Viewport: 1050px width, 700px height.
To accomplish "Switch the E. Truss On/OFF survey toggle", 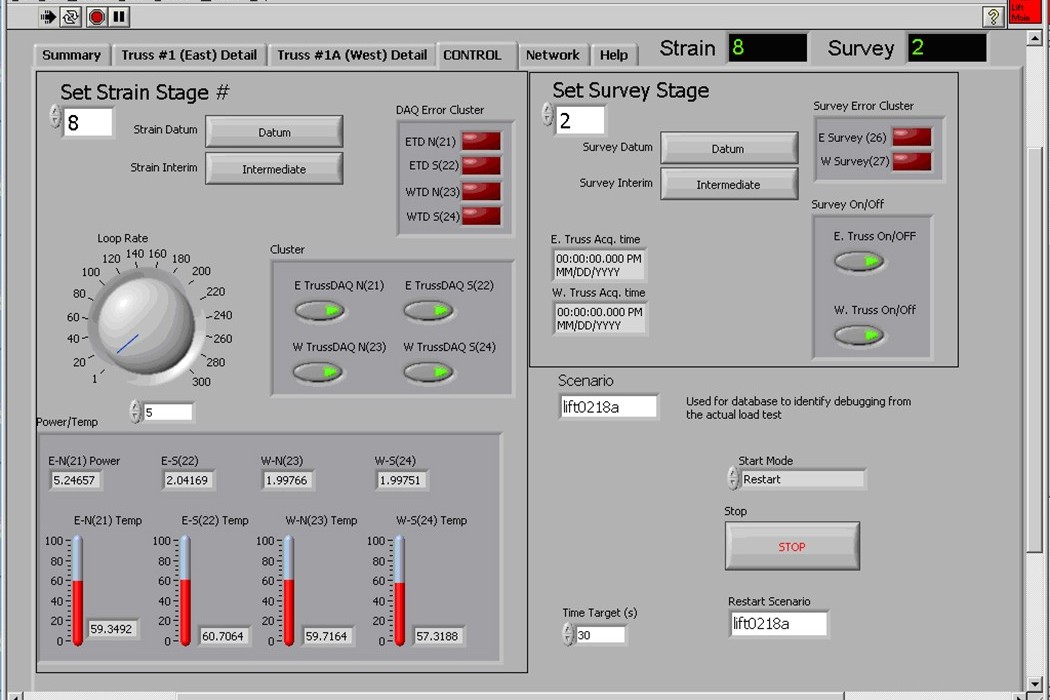I will click(859, 262).
